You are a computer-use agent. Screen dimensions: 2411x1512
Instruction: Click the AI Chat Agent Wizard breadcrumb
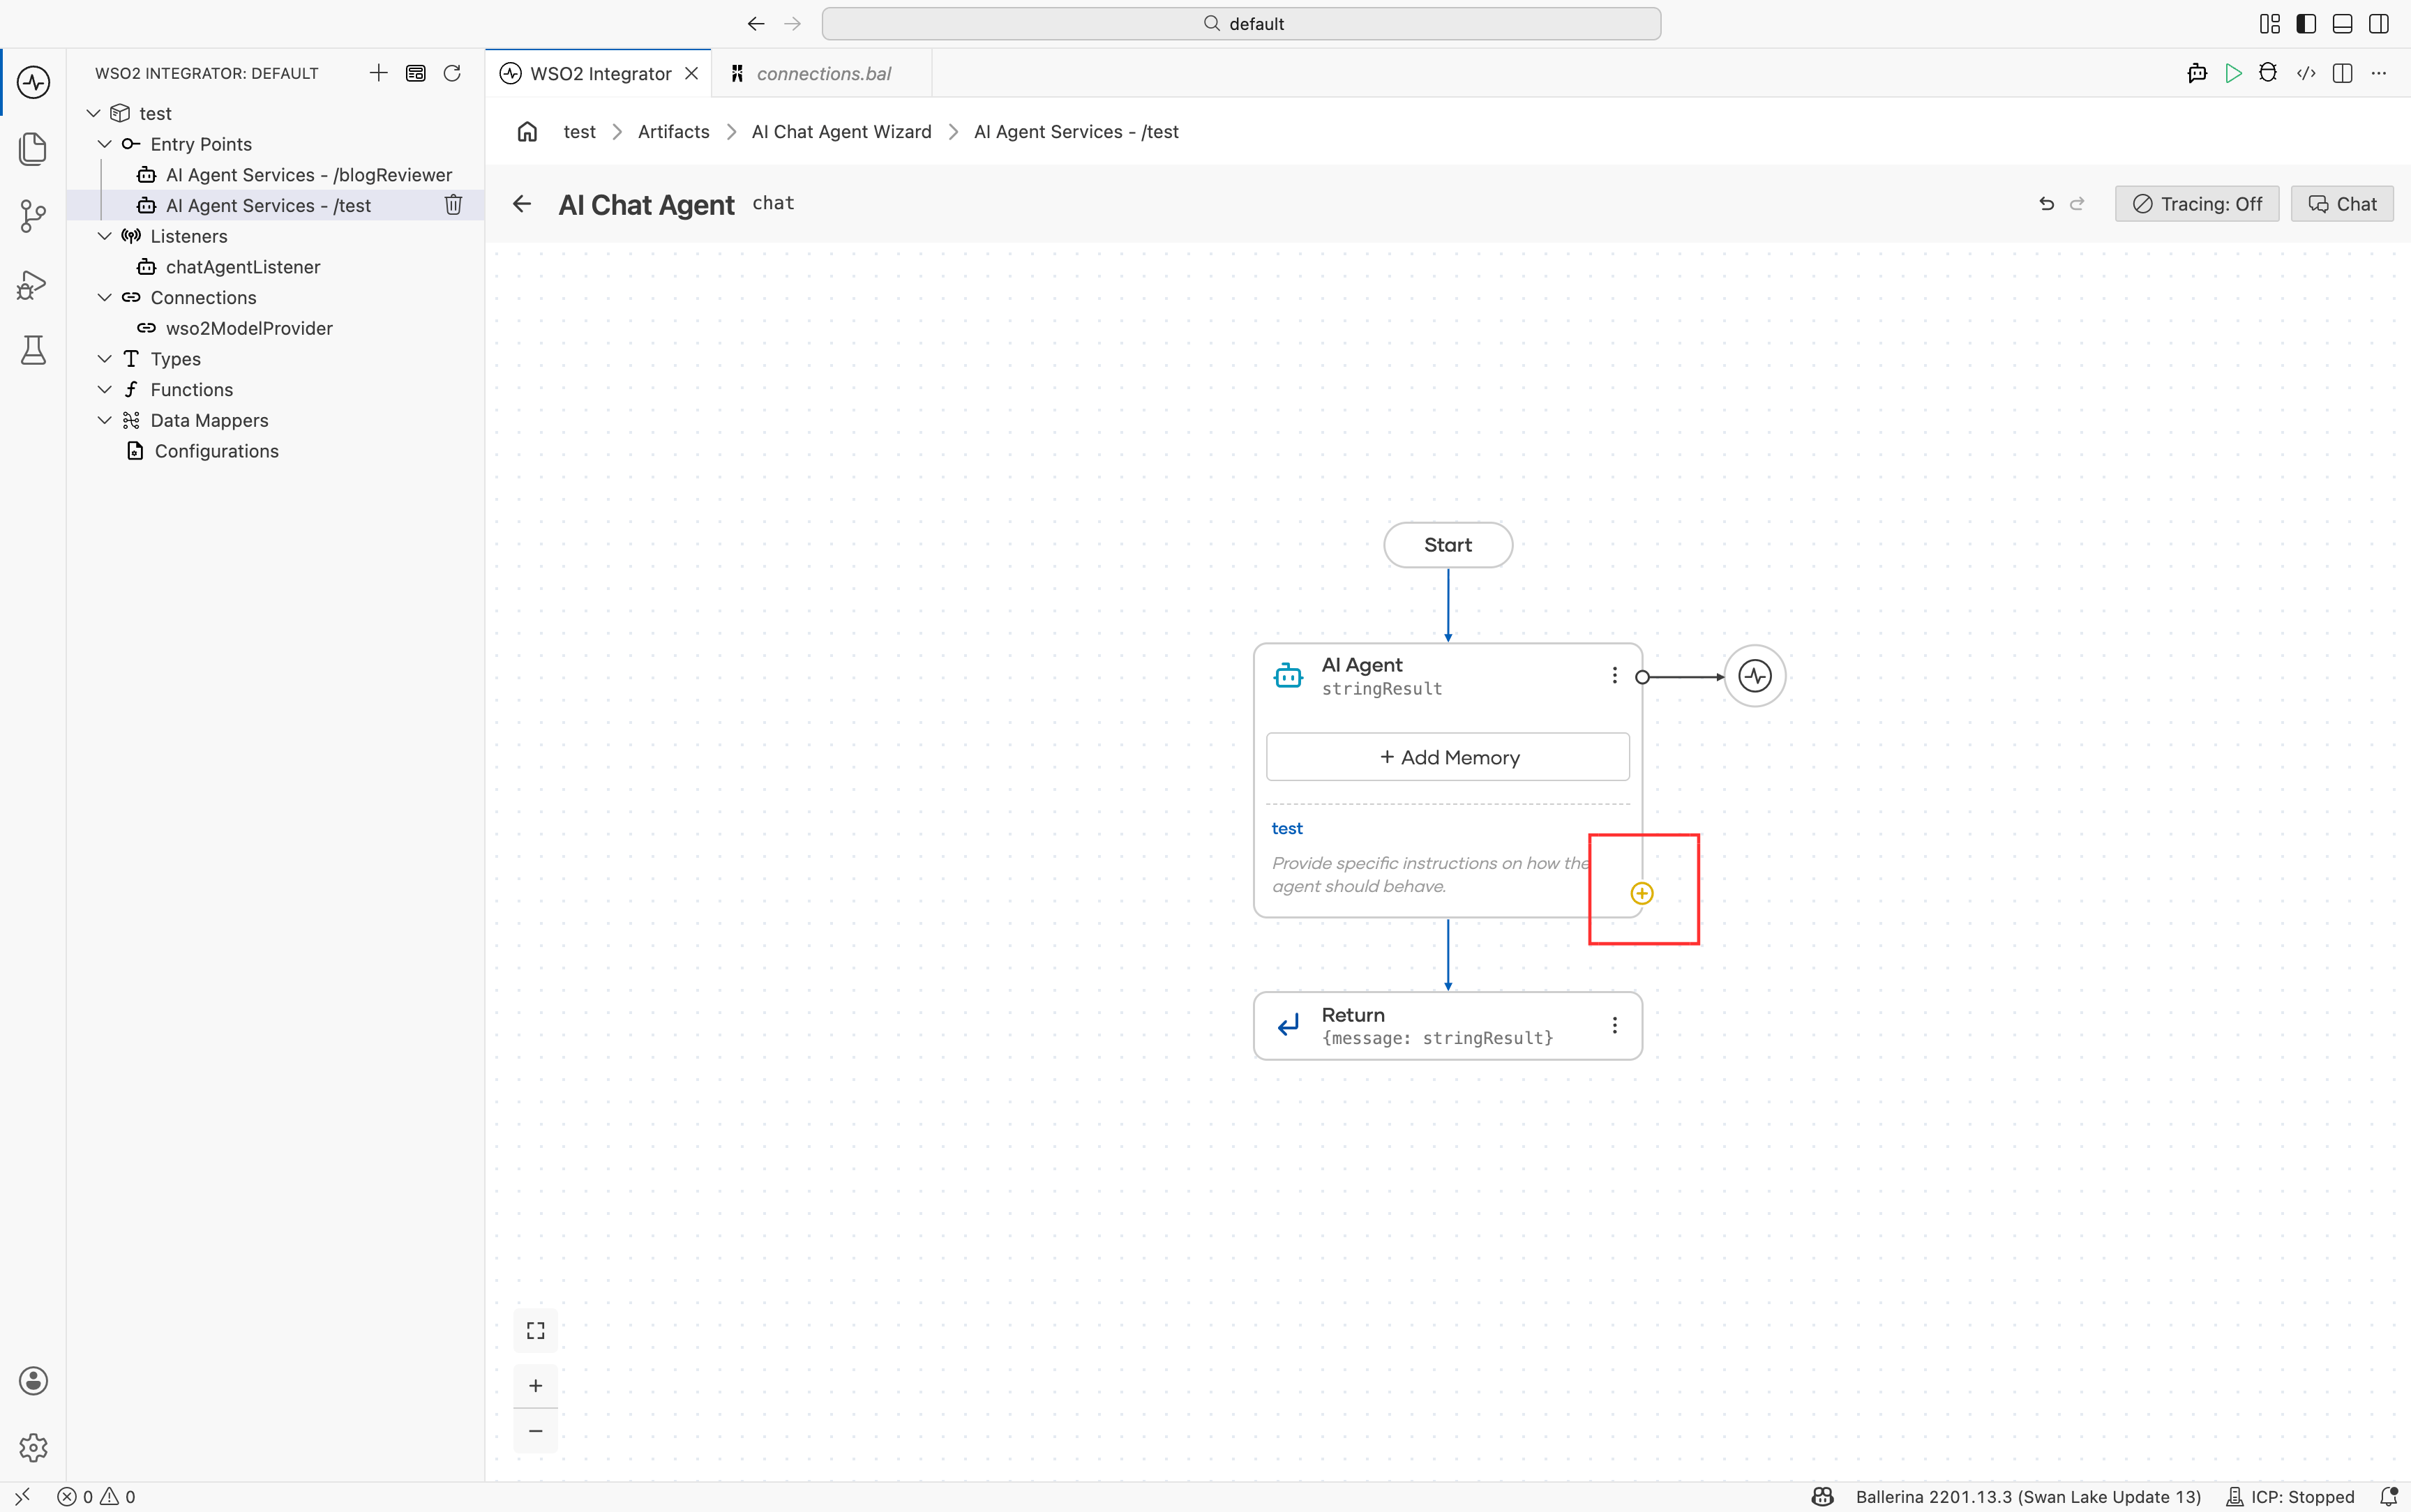click(841, 132)
